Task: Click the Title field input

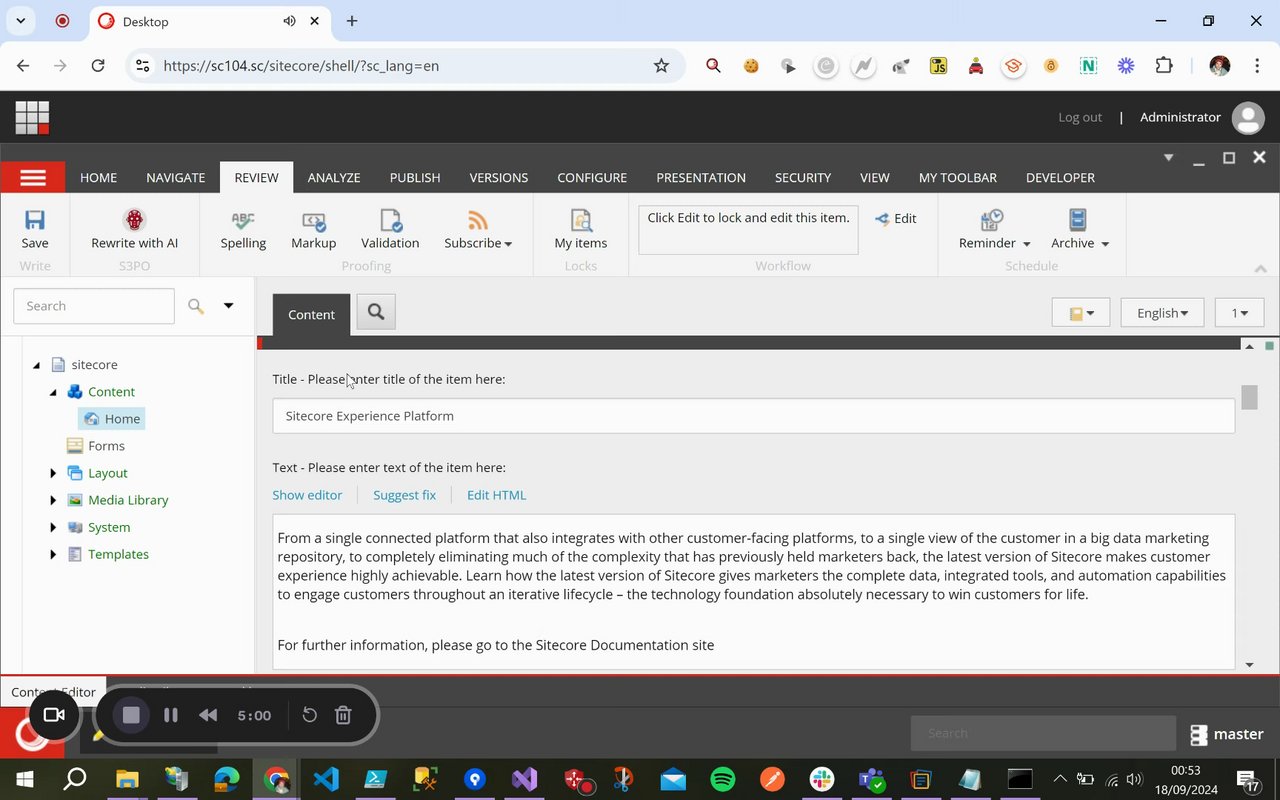Action: [754, 416]
